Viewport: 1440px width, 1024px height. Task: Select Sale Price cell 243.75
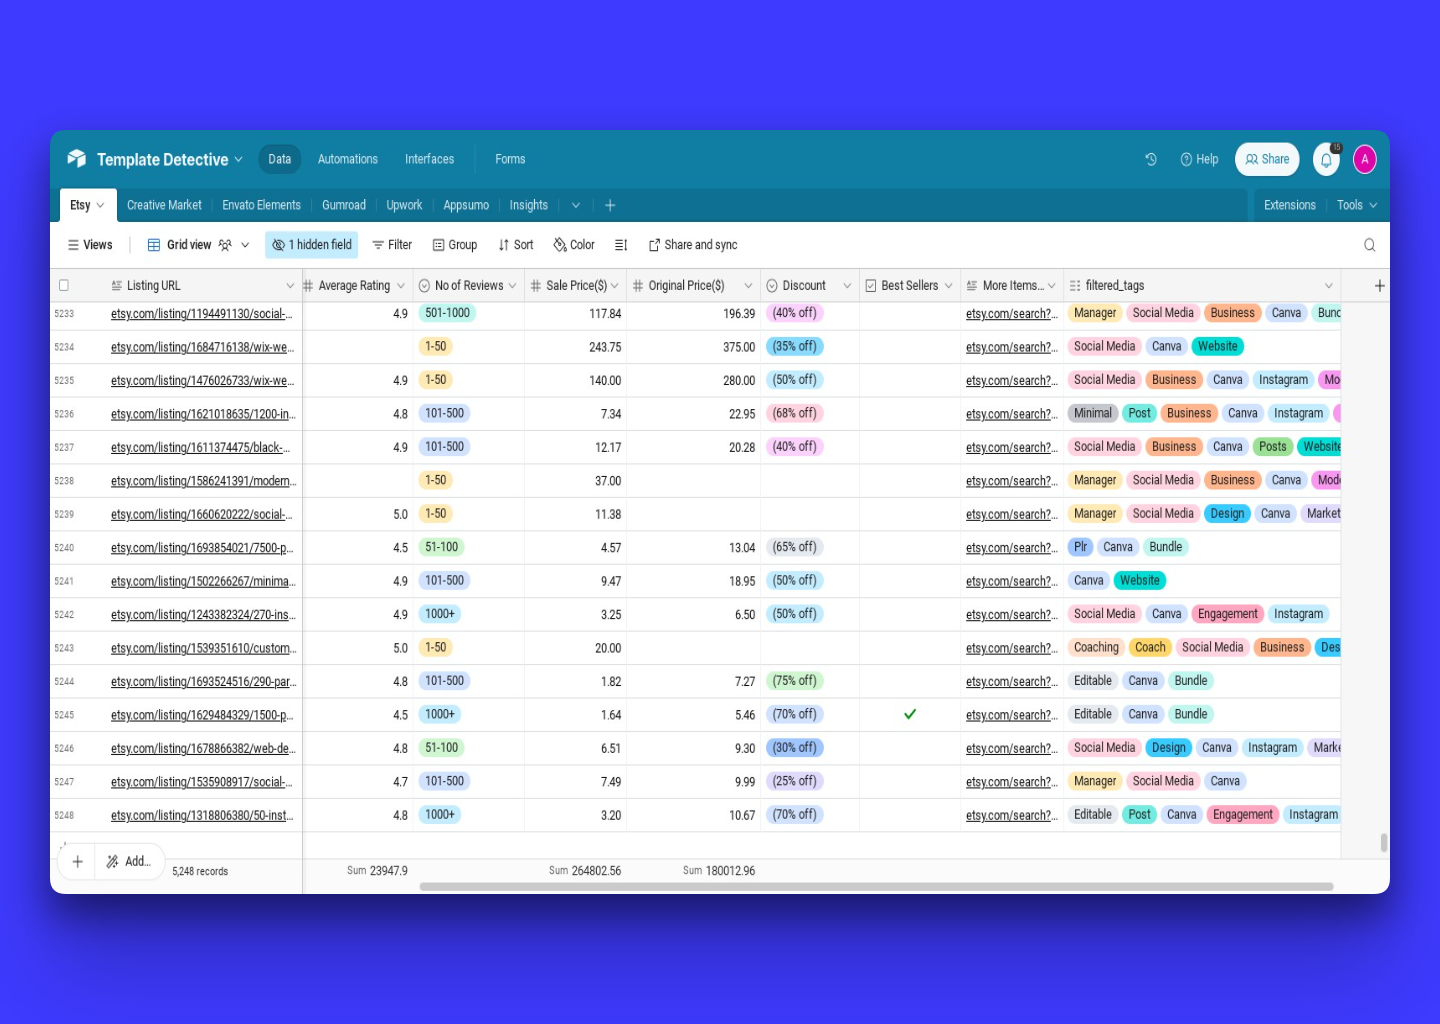coord(575,347)
